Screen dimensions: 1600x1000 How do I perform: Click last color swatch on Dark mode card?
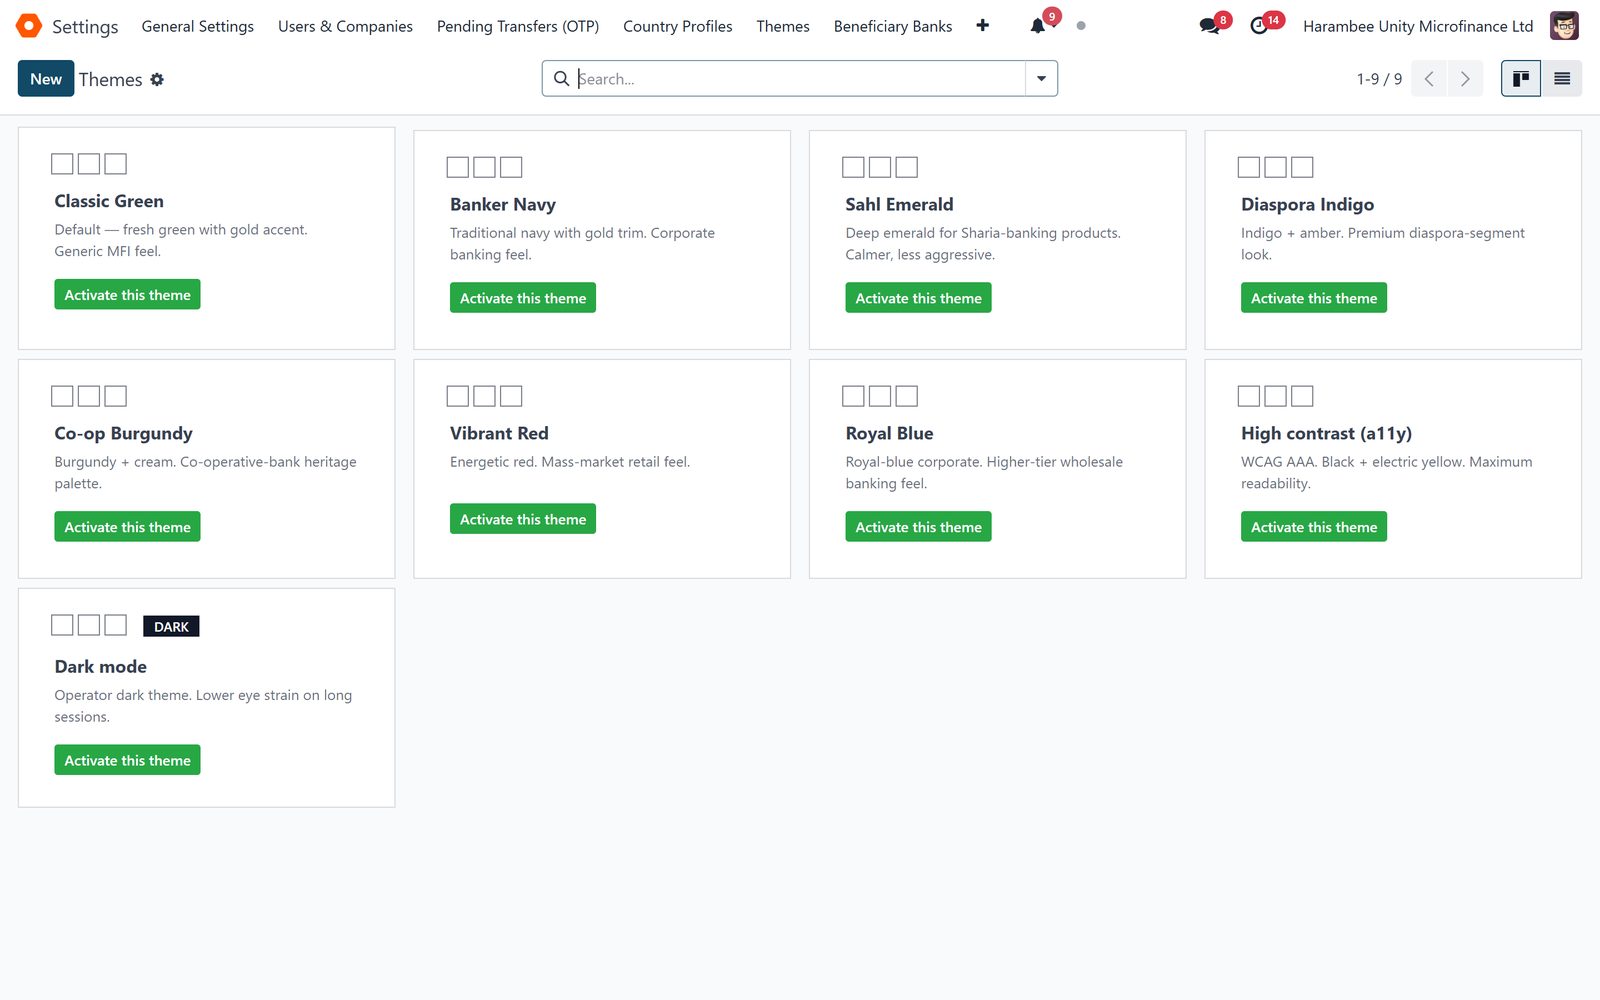point(116,625)
